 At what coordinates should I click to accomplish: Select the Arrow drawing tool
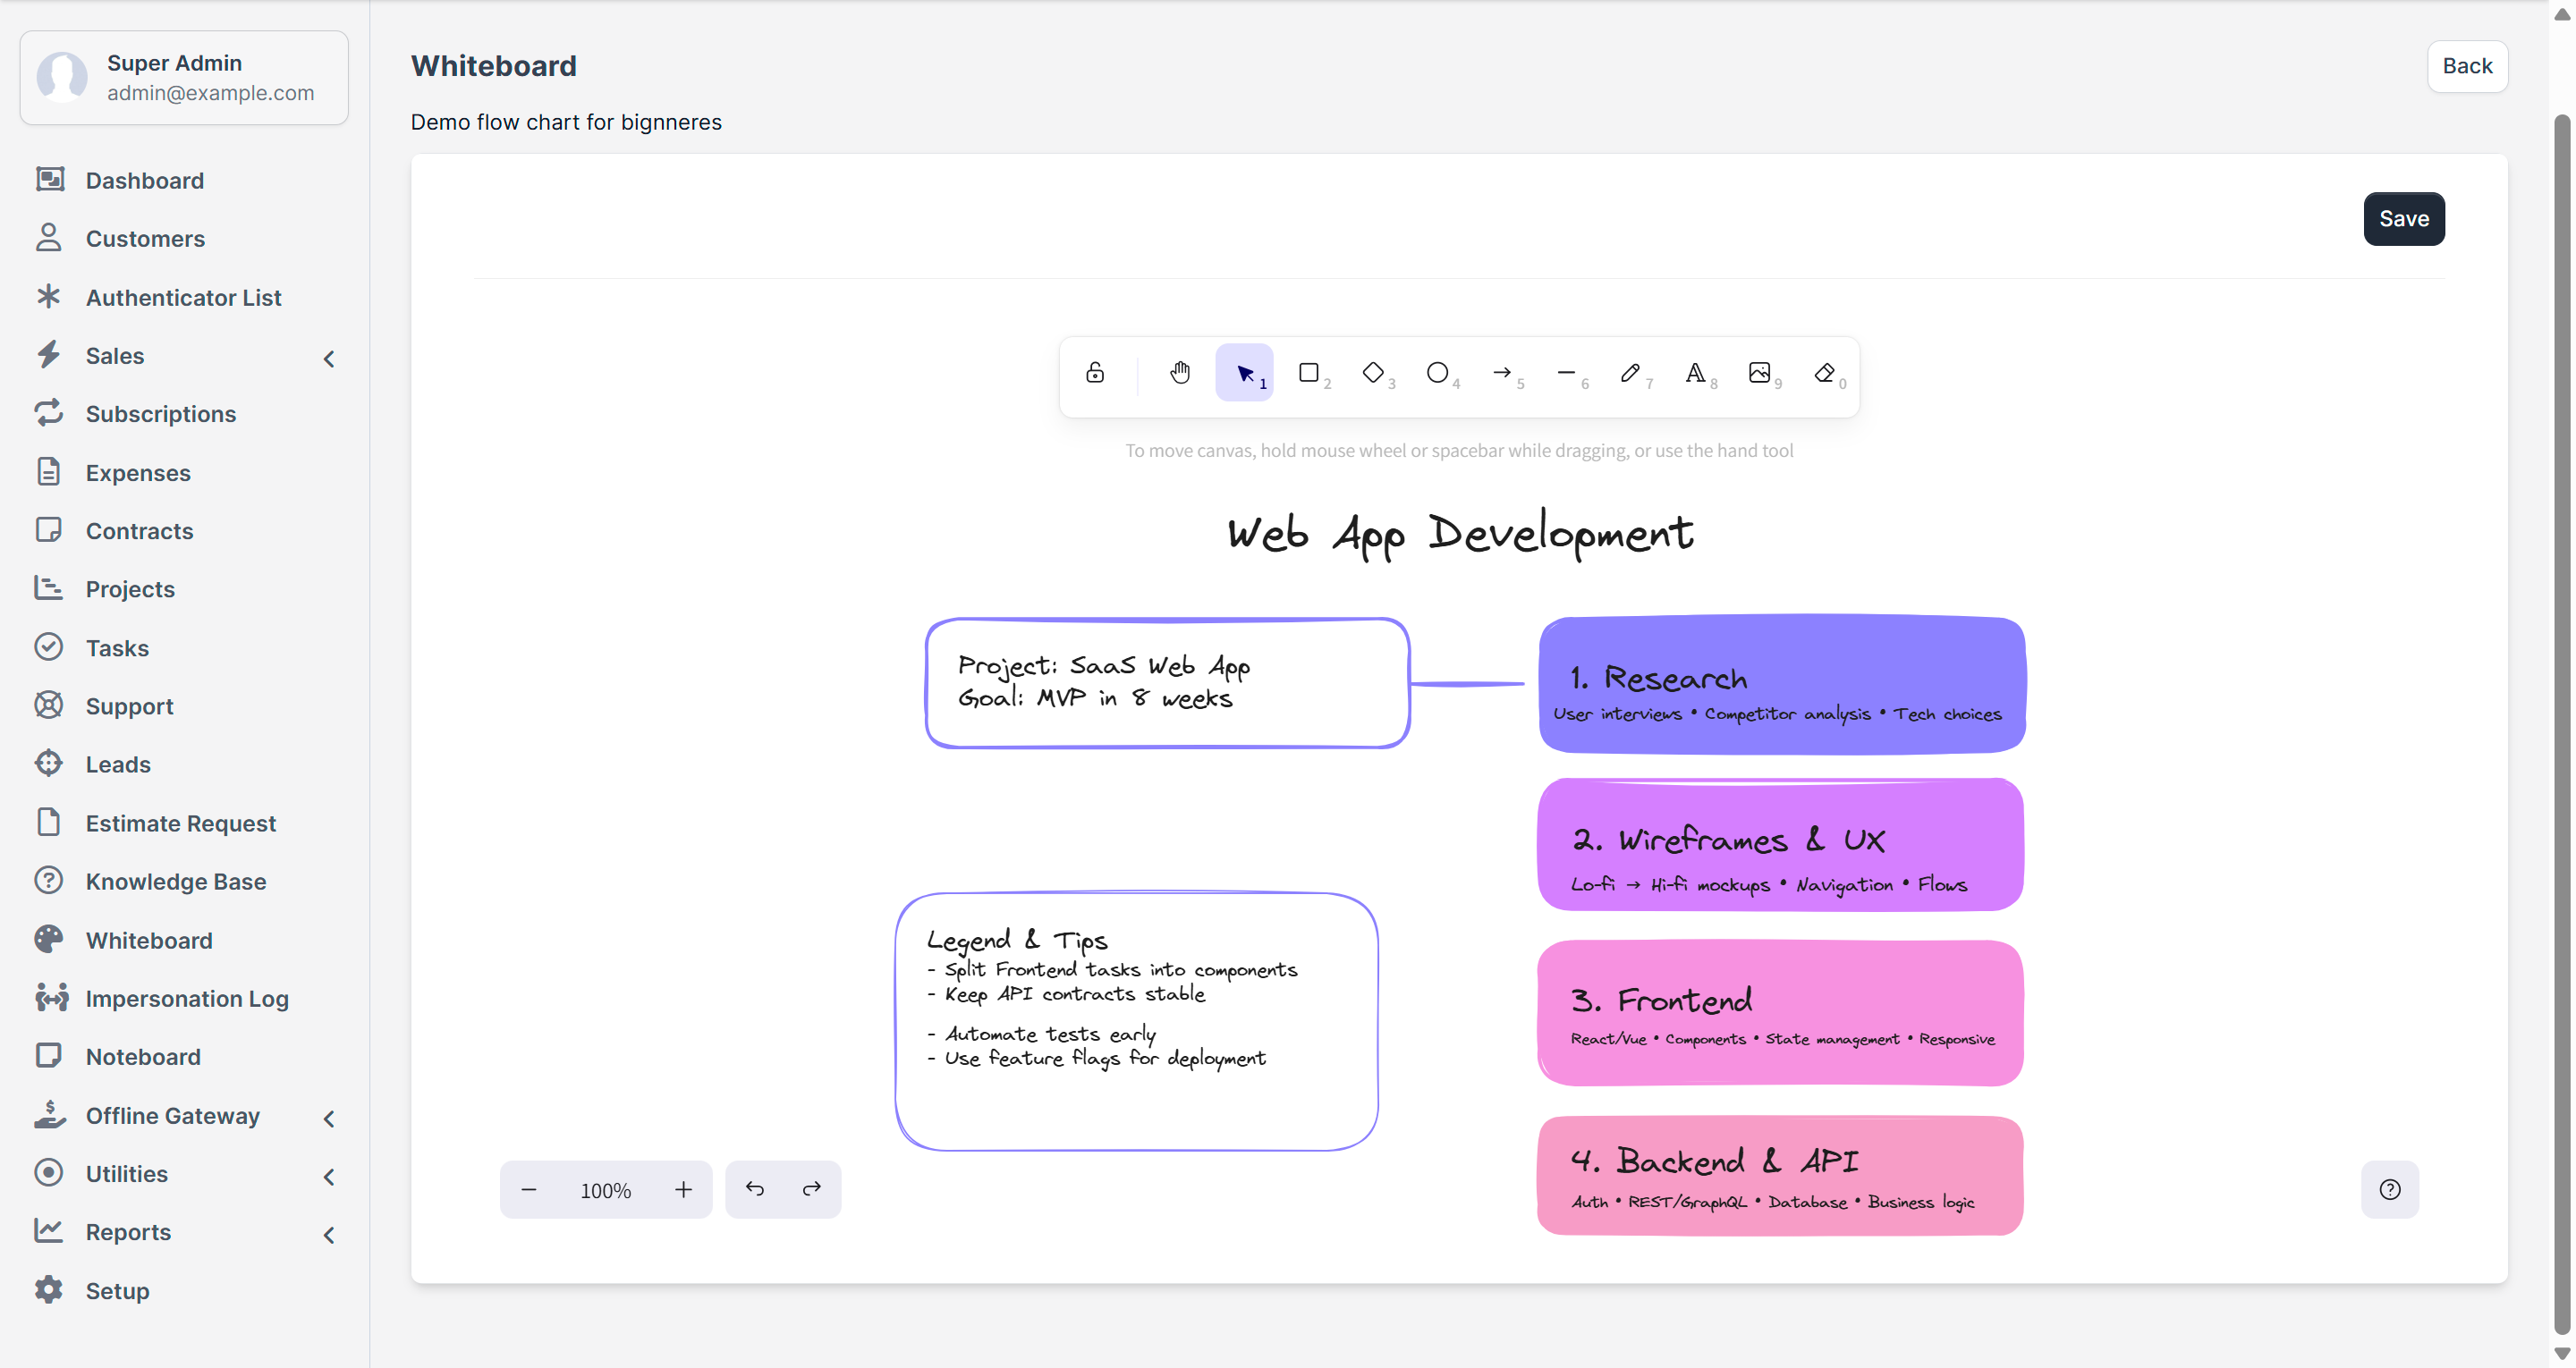click(x=1502, y=373)
